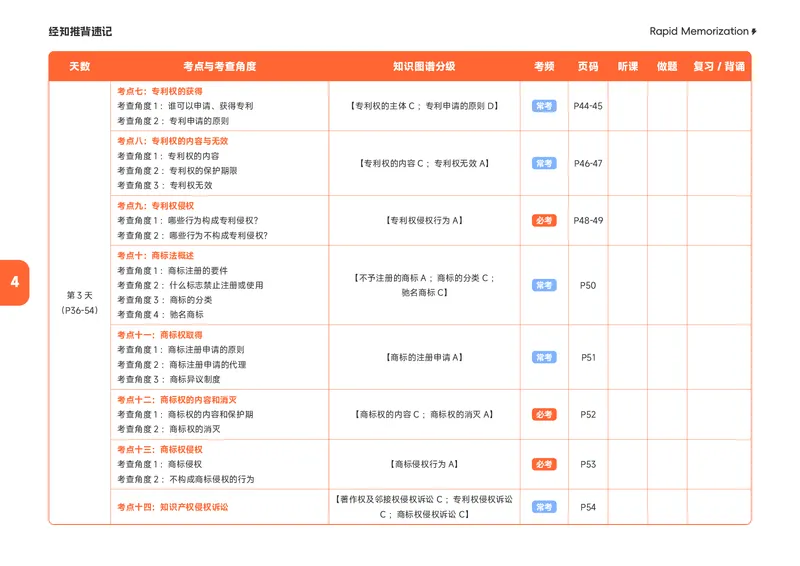Click the 必考 badge in the P52 row
The width and height of the screenshot is (800, 566).
point(544,414)
